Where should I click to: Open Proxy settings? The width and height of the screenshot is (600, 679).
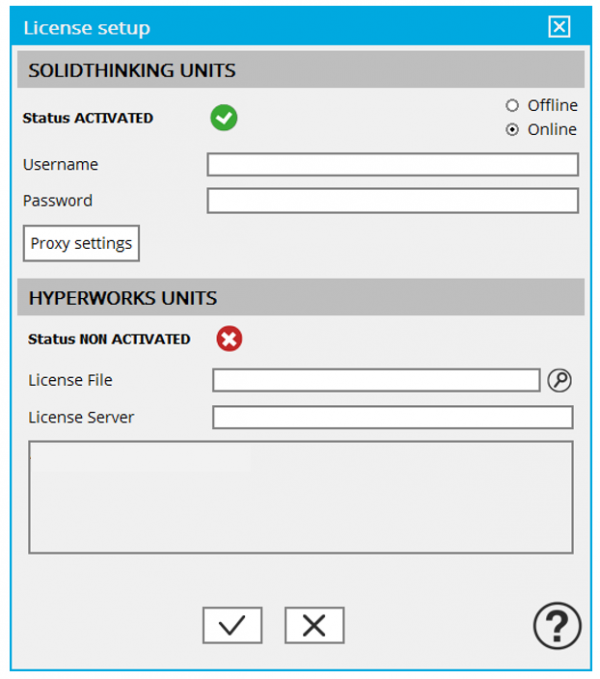pyautogui.click(x=81, y=243)
